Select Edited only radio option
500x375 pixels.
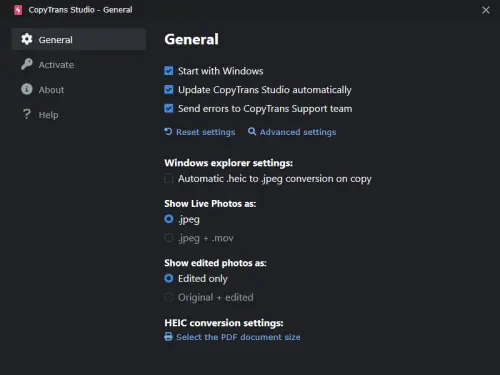(x=169, y=278)
